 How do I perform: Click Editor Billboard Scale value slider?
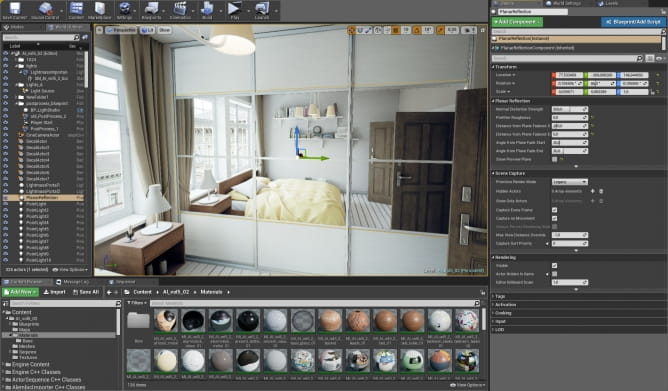[570, 282]
